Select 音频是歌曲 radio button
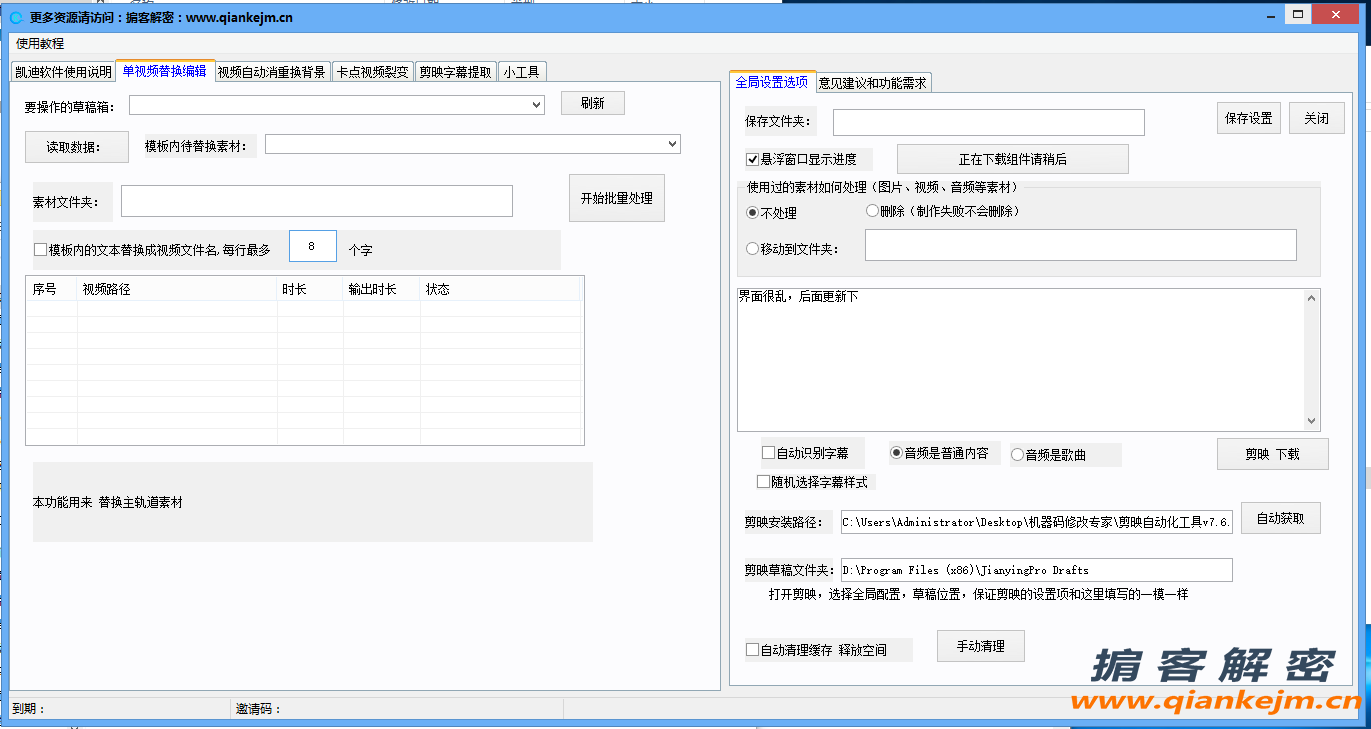 point(1018,455)
